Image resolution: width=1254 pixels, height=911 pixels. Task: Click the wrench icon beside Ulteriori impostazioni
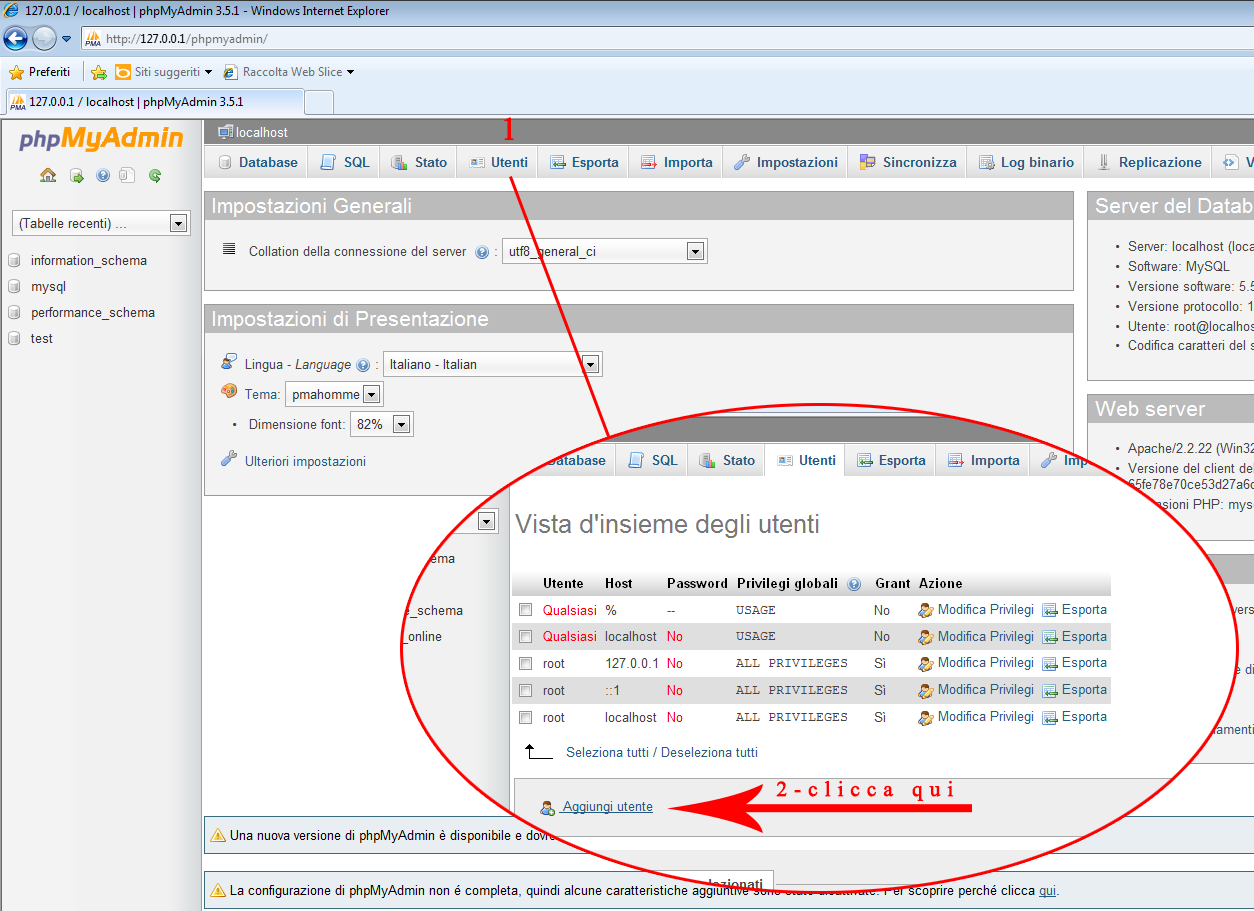pos(229,460)
